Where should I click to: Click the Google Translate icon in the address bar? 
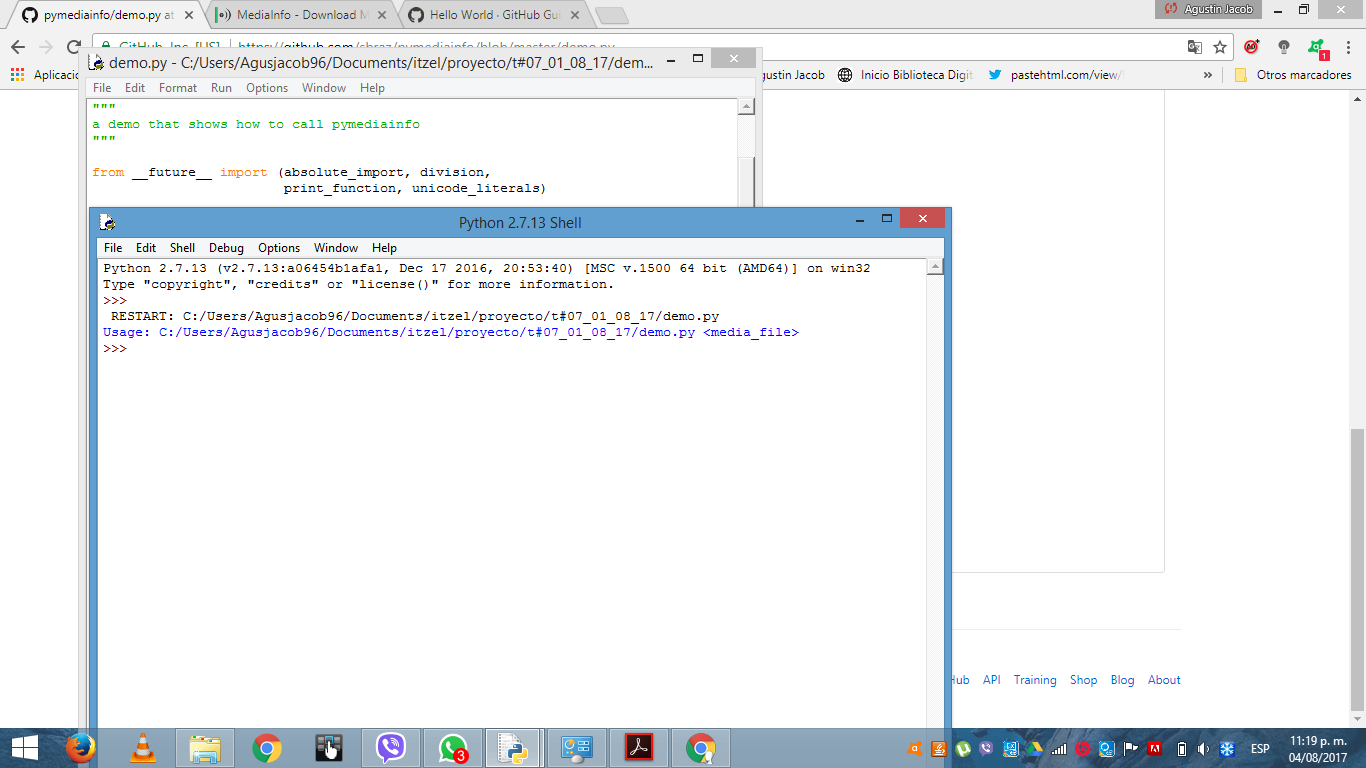(1194, 47)
